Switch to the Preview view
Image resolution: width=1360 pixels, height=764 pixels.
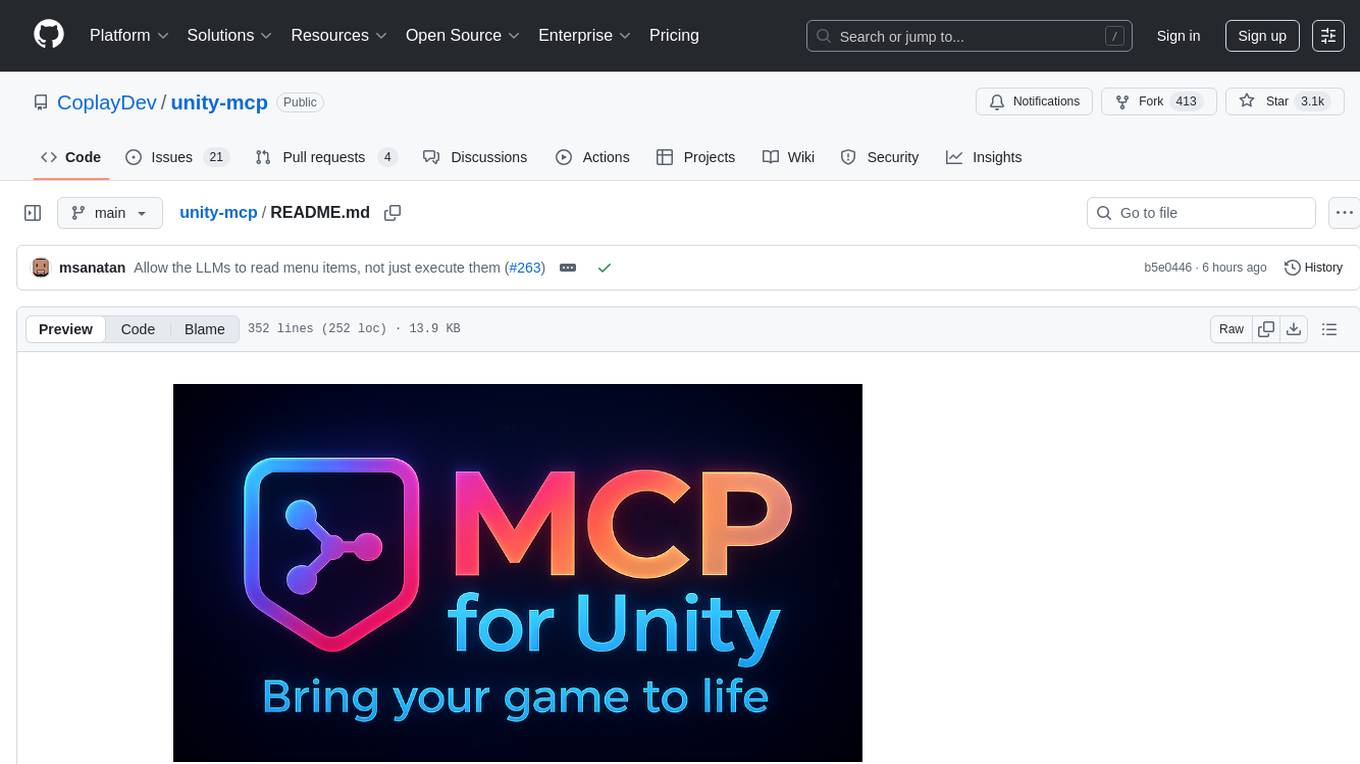click(66, 329)
